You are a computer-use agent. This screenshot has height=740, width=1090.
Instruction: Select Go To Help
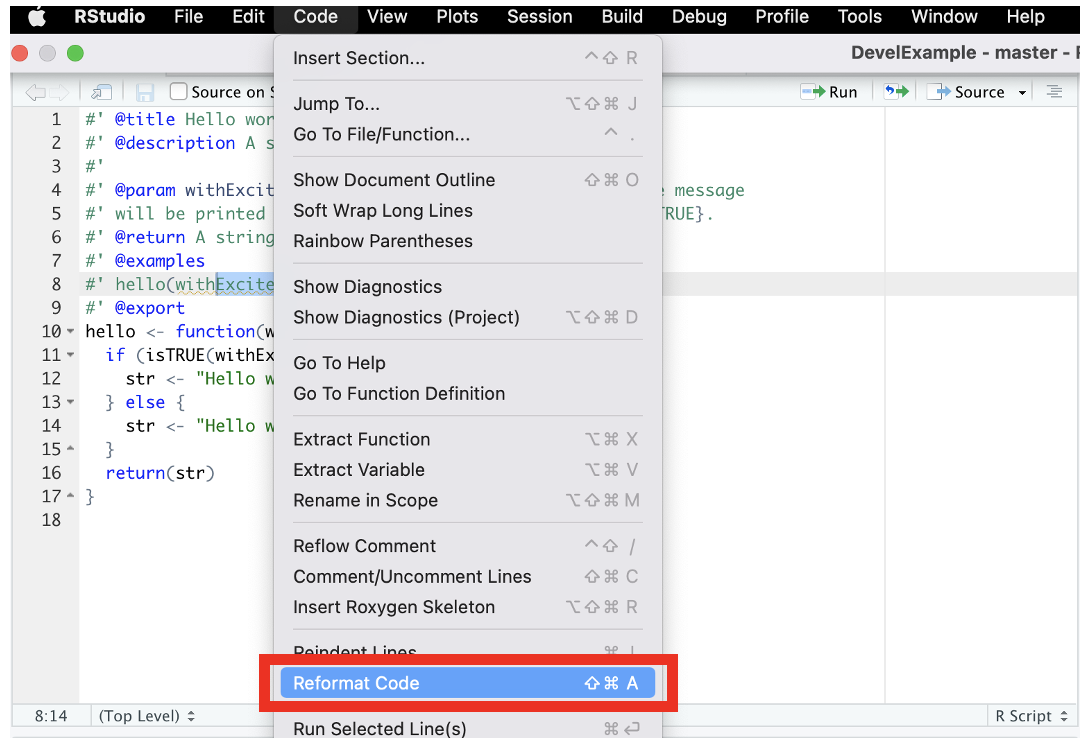coord(467,364)
